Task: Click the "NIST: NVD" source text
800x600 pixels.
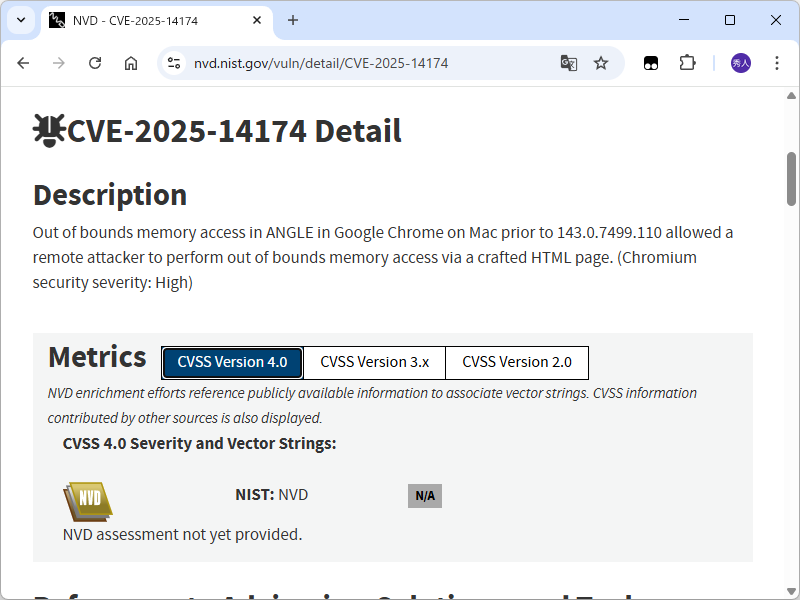Action: click(x=271, y=495)
